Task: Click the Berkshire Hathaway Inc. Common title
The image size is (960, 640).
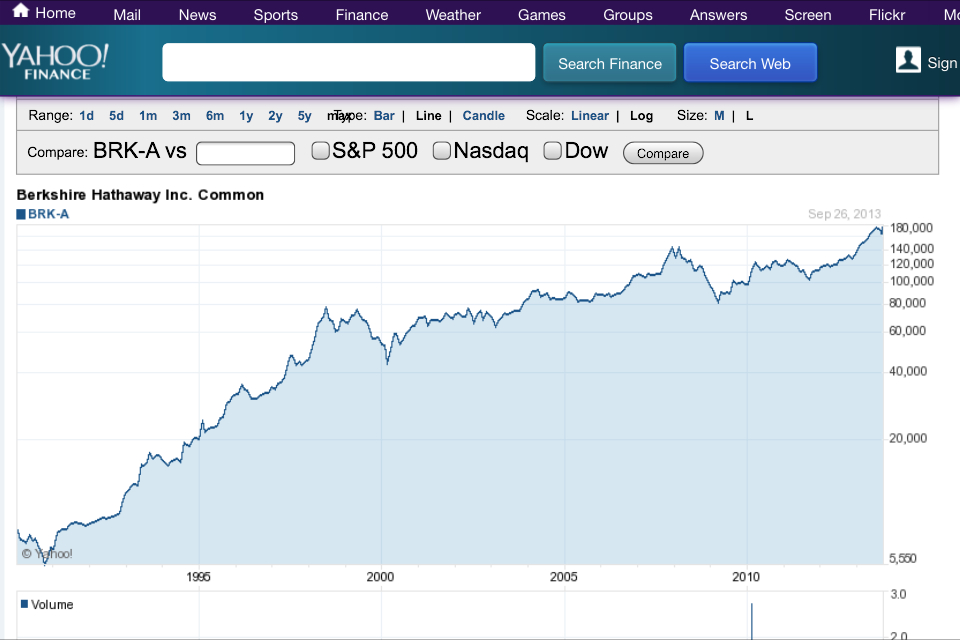Action: [140, 195]
